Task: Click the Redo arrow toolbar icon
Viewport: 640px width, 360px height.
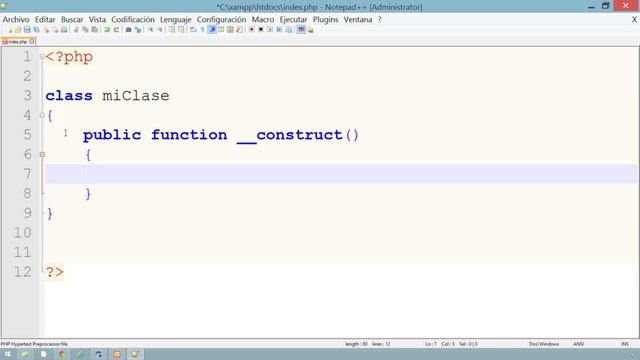Action: click(116, 30)
